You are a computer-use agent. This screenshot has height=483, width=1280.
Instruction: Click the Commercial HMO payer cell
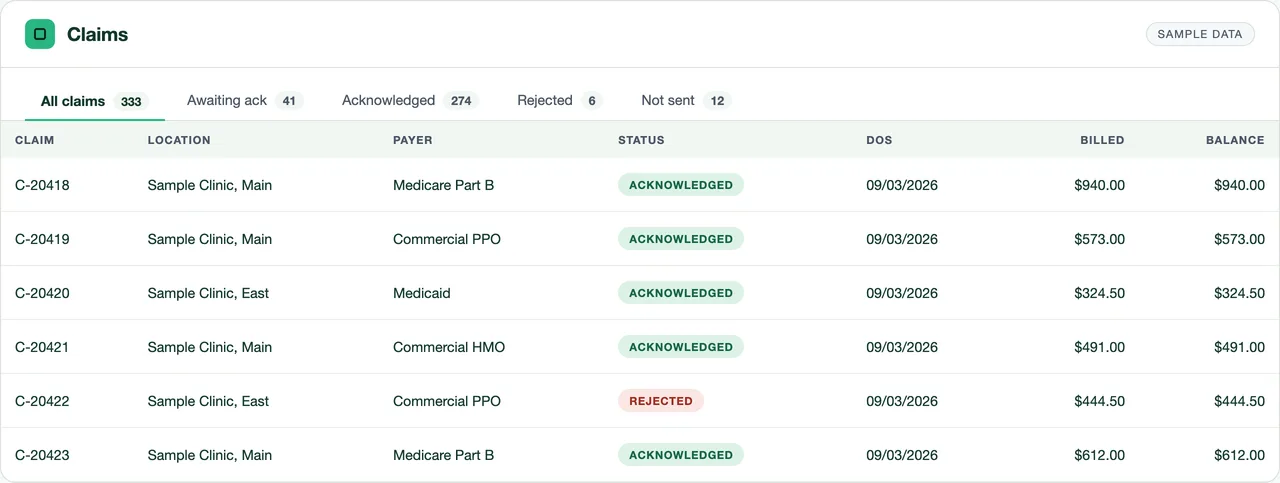(449, 347)
